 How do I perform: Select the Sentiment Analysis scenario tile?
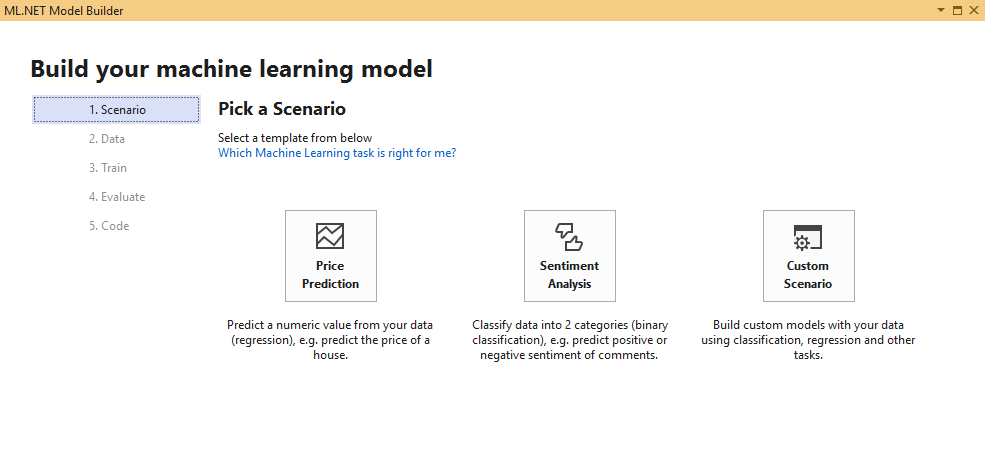click(x=570, y=256)
